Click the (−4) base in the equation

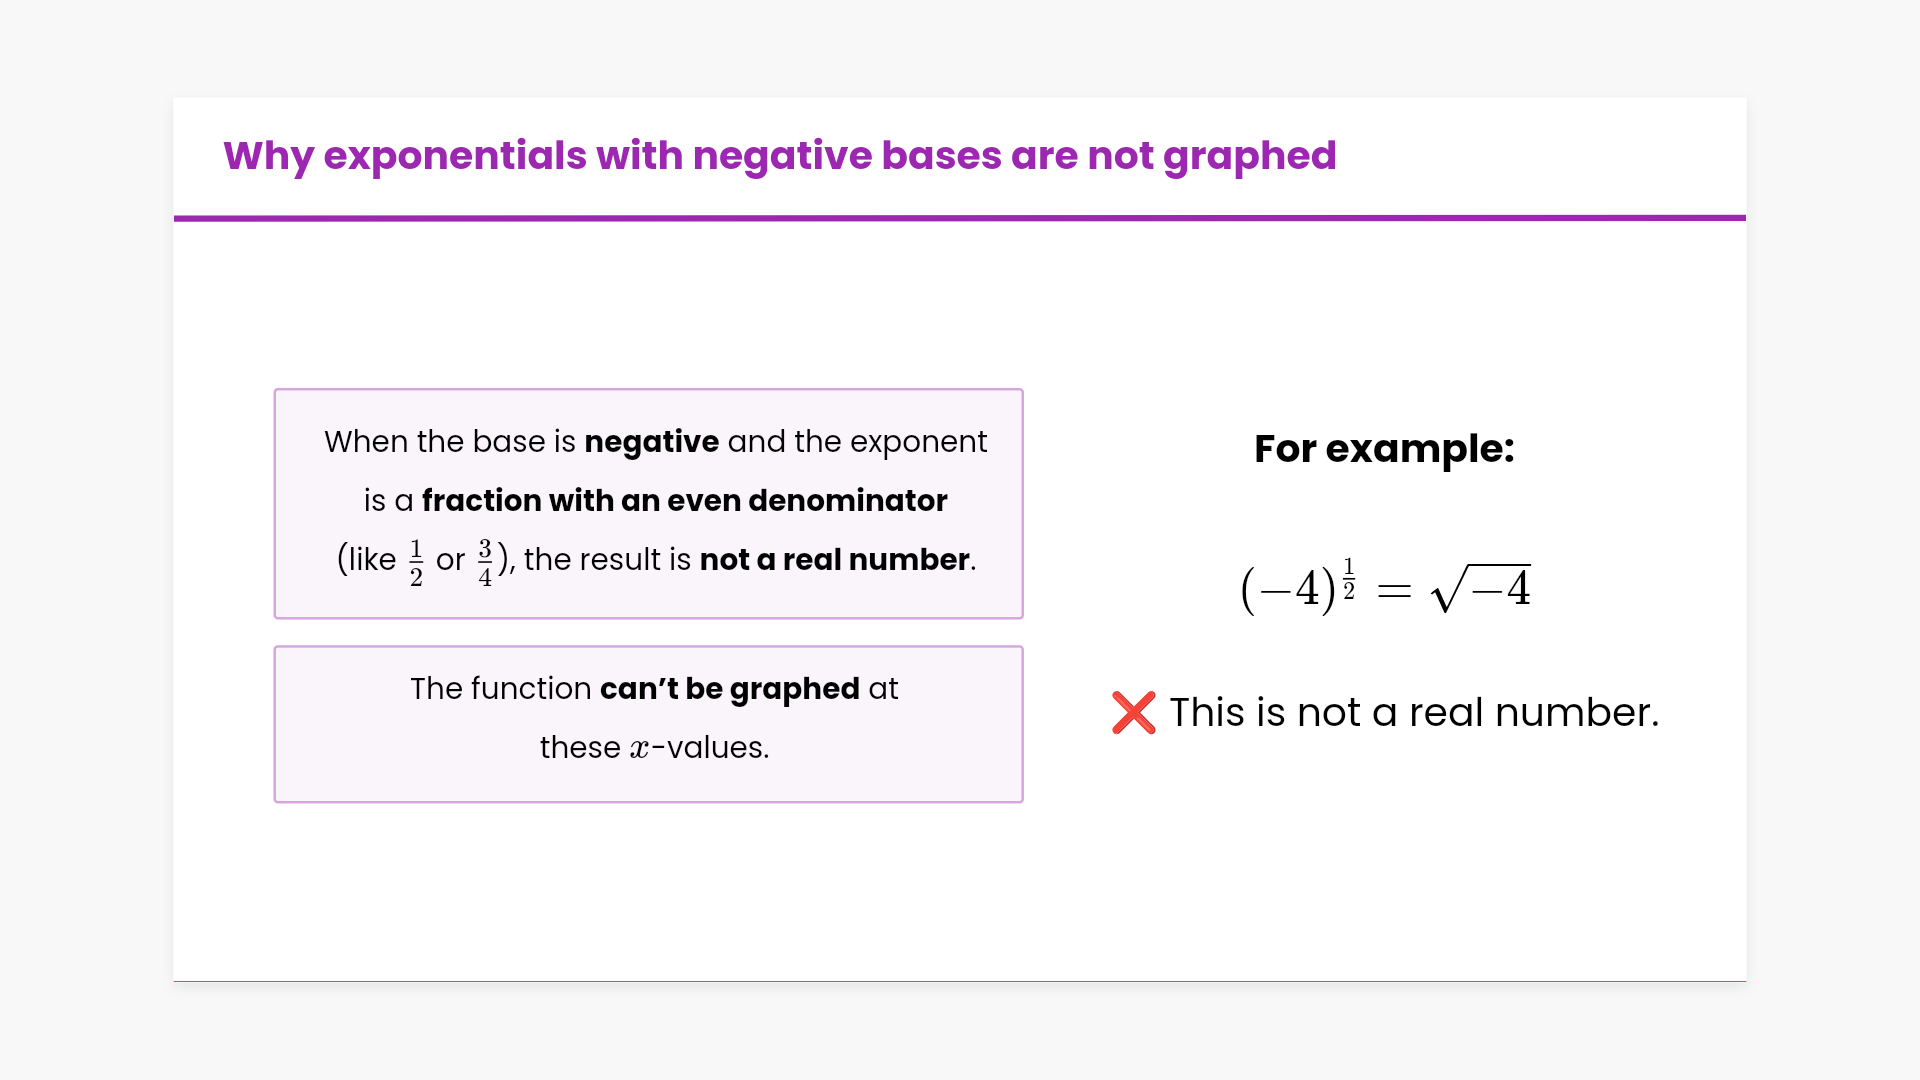[x=1287, y=589]
